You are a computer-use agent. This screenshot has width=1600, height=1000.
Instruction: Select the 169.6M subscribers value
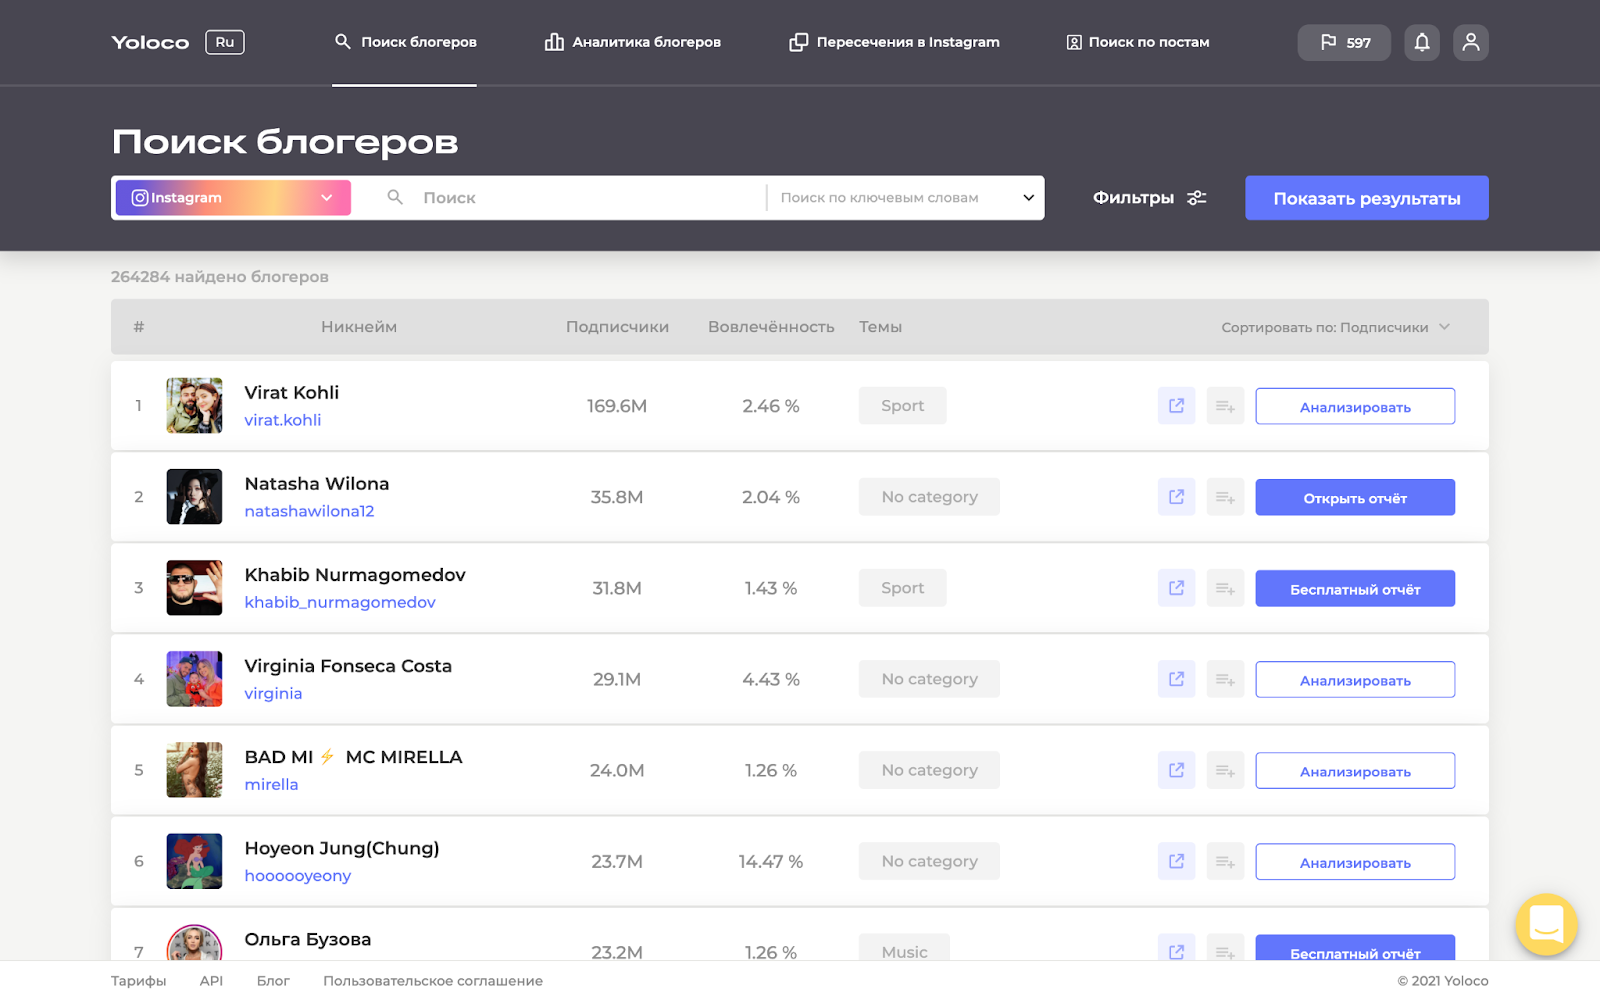[617, 406]
